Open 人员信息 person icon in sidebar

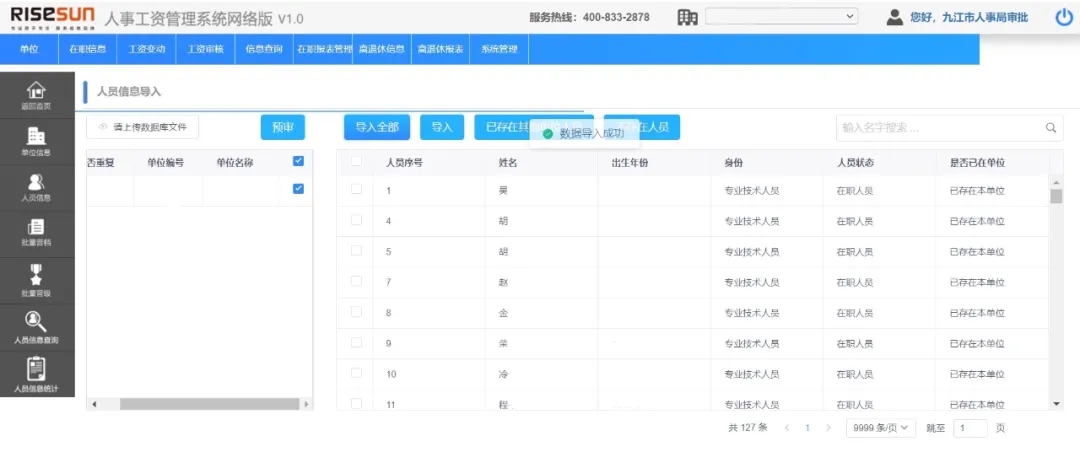click(x=36, y=183)
